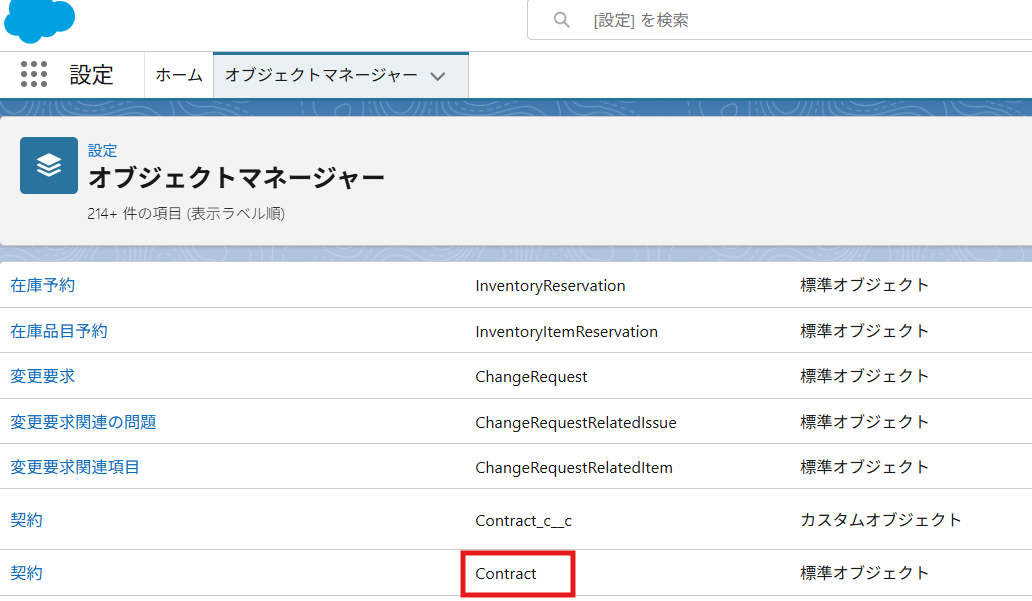Open the App Launcher dots grid

tap(34, 75)
